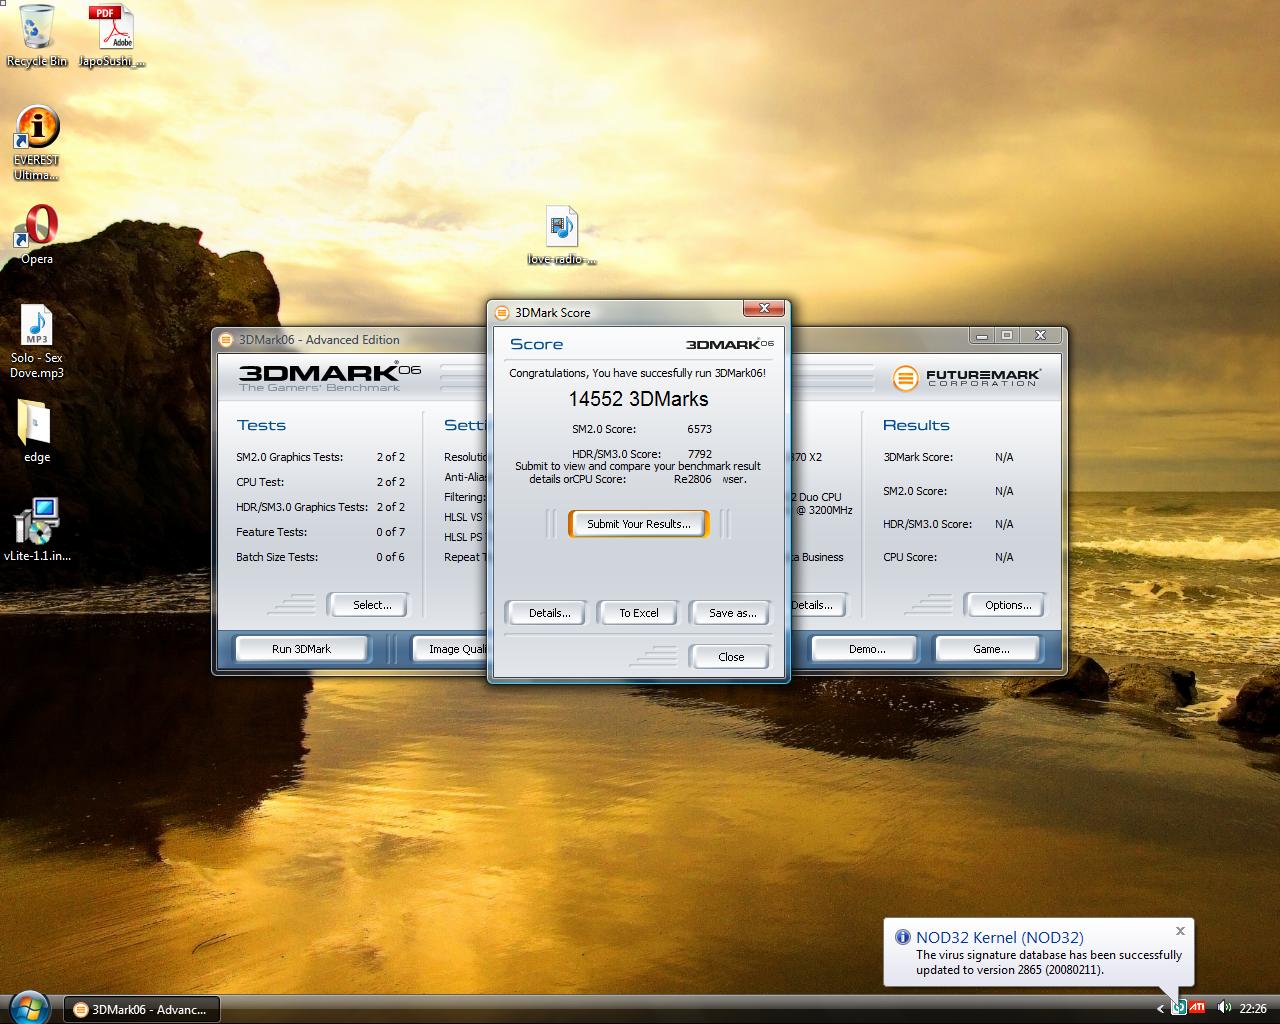The width and height of the screenshot is (1280, 1024).
Task: Close the 3DMark Score dialog via Close button
Action: (730, 657)
